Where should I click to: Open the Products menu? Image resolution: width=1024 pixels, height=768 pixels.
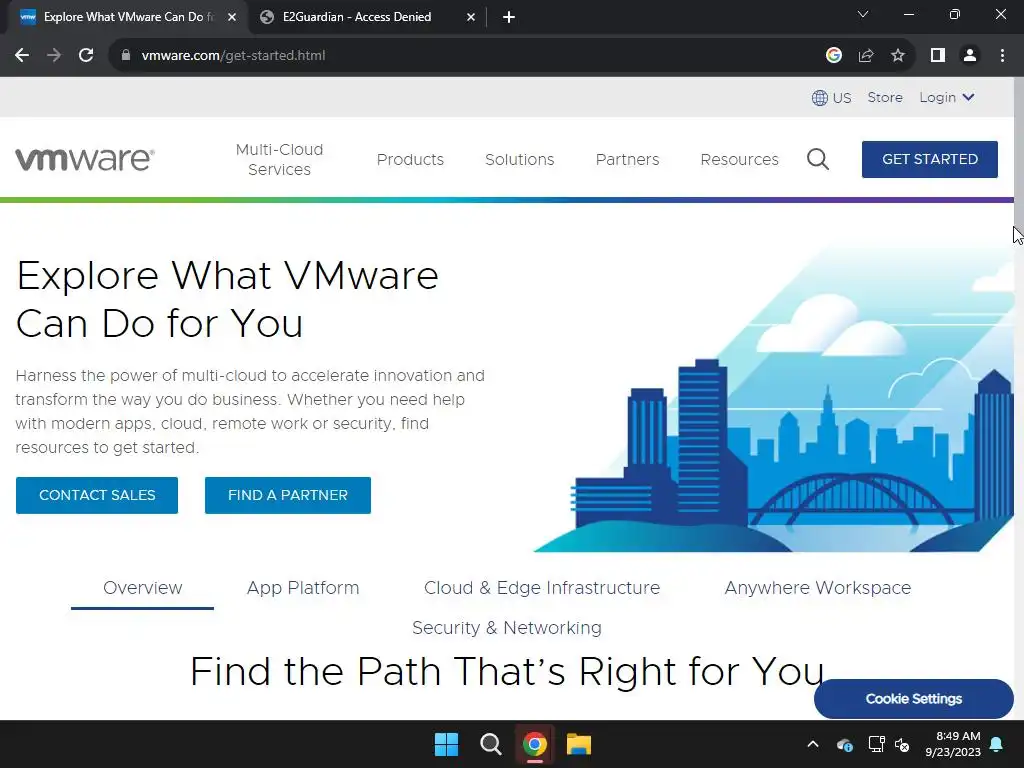point(410,159)
